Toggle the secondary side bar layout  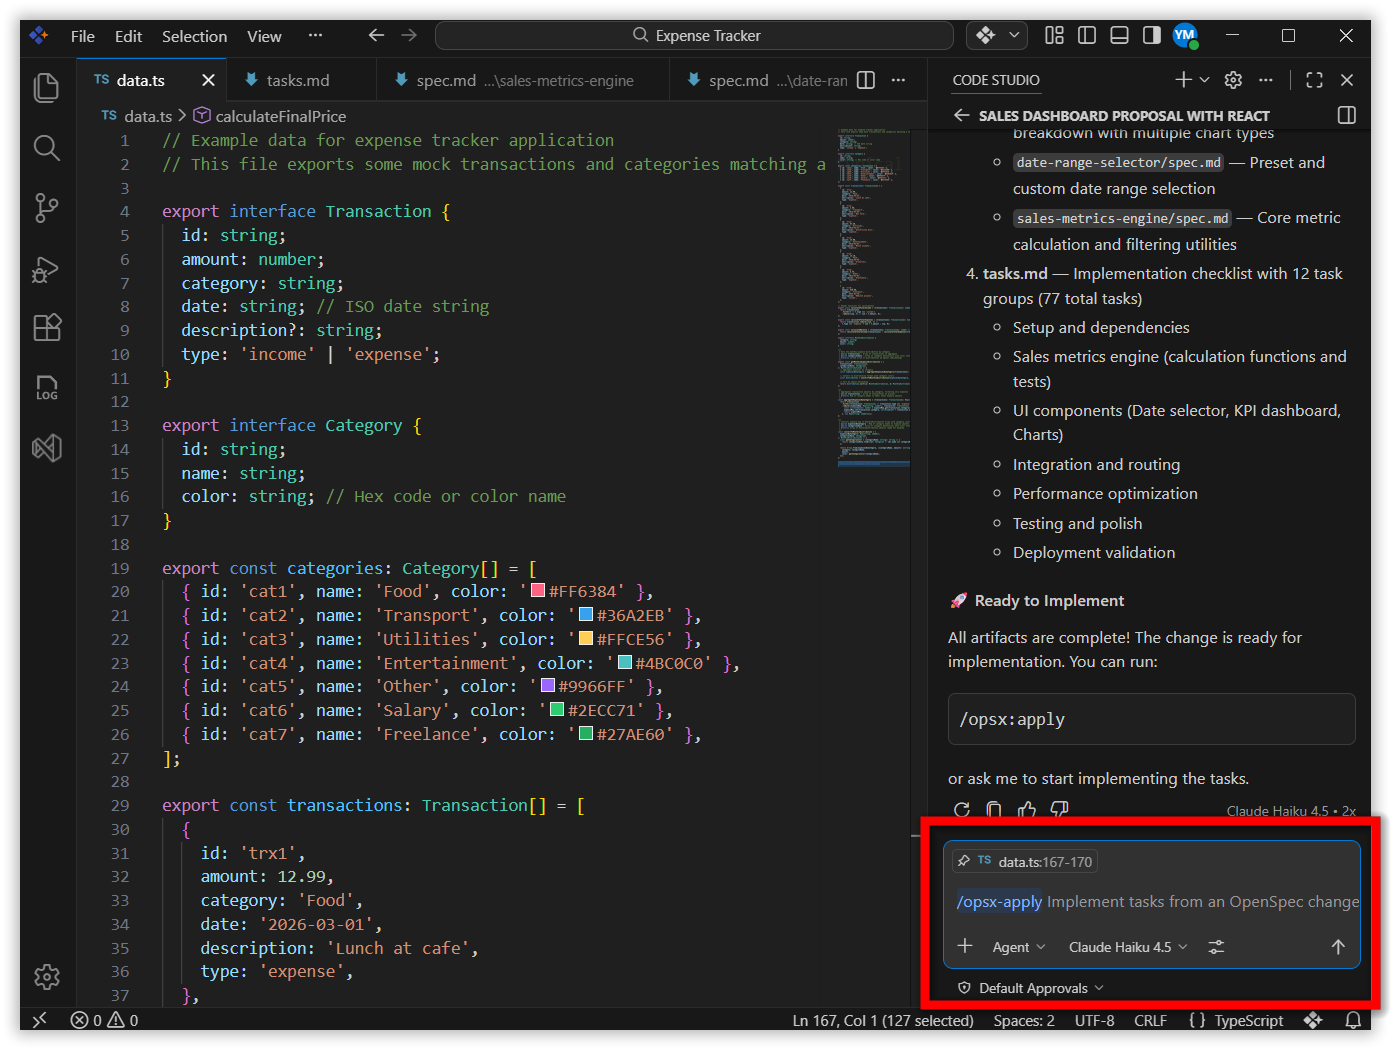tap(1152, 36)
